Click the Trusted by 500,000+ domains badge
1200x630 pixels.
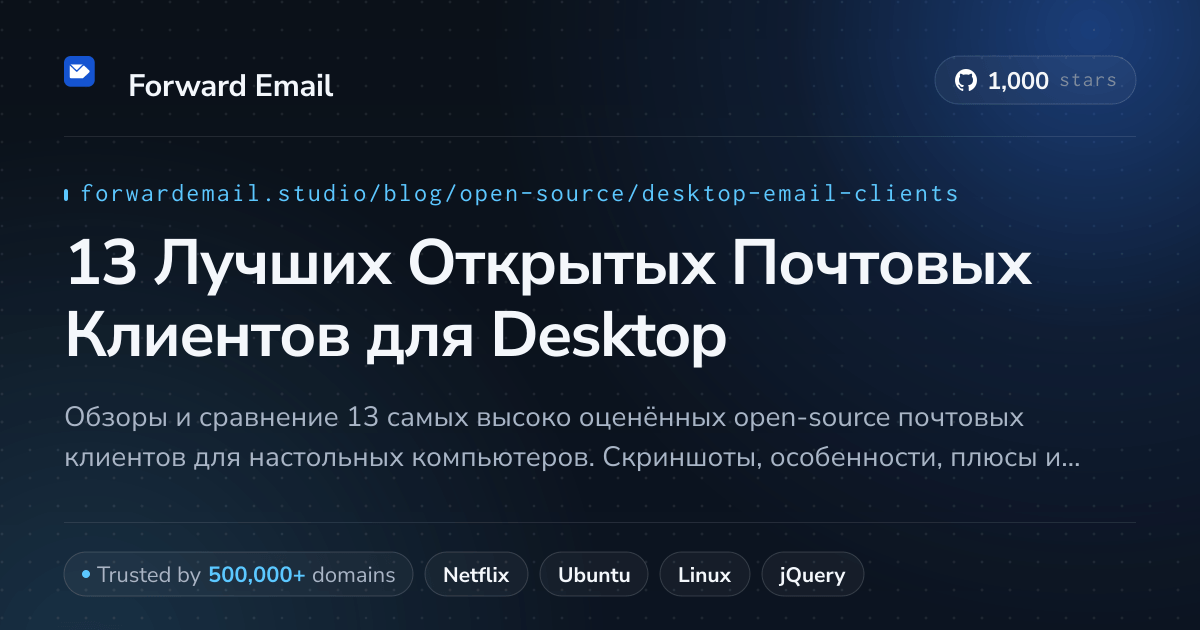pyautogui.click(x=238, y=575)
